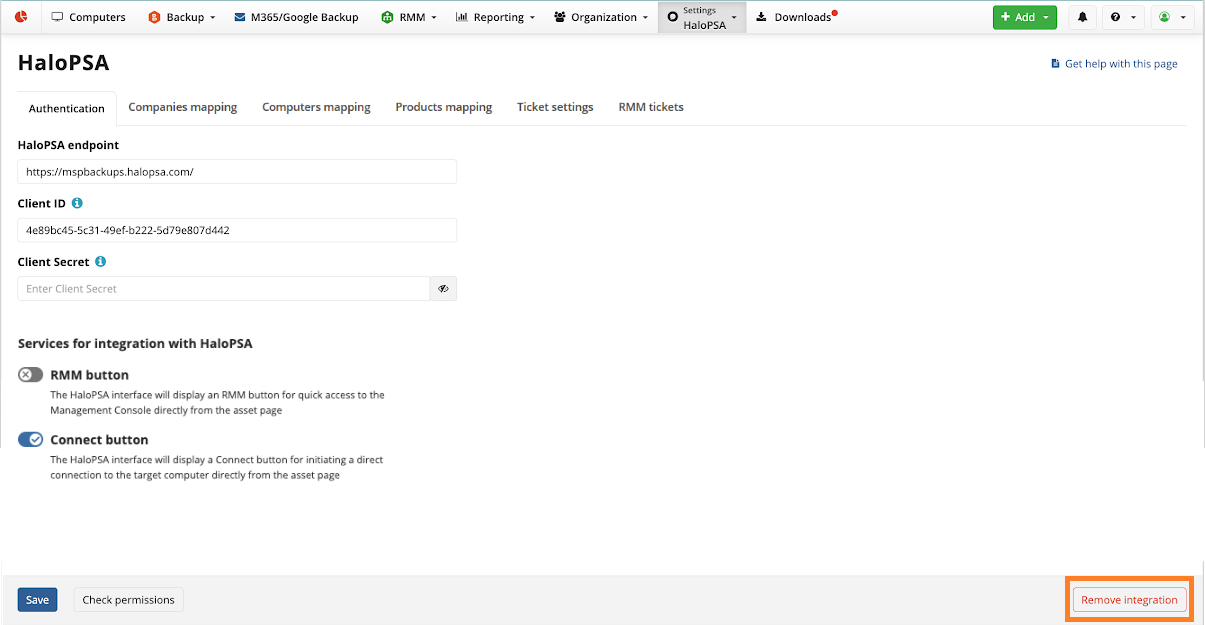Expand the Reporting dropdown menu
Screen dimensions: 1205x625
click(495, 17)
